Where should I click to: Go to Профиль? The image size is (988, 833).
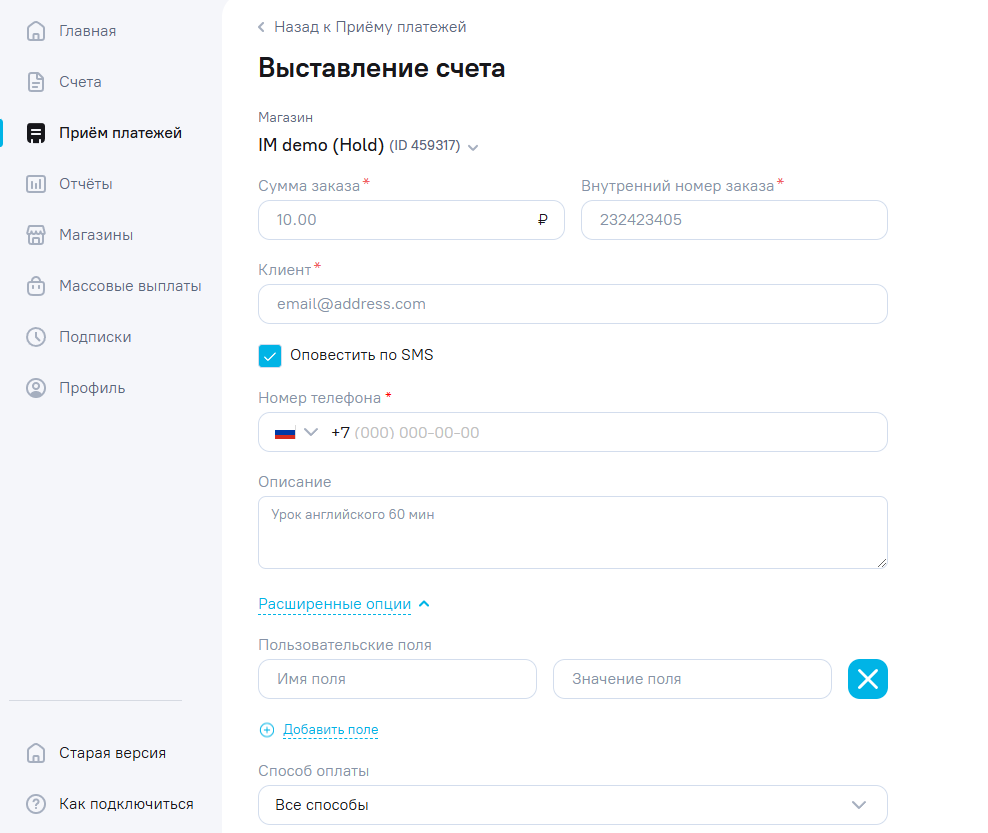click(92, 388)
